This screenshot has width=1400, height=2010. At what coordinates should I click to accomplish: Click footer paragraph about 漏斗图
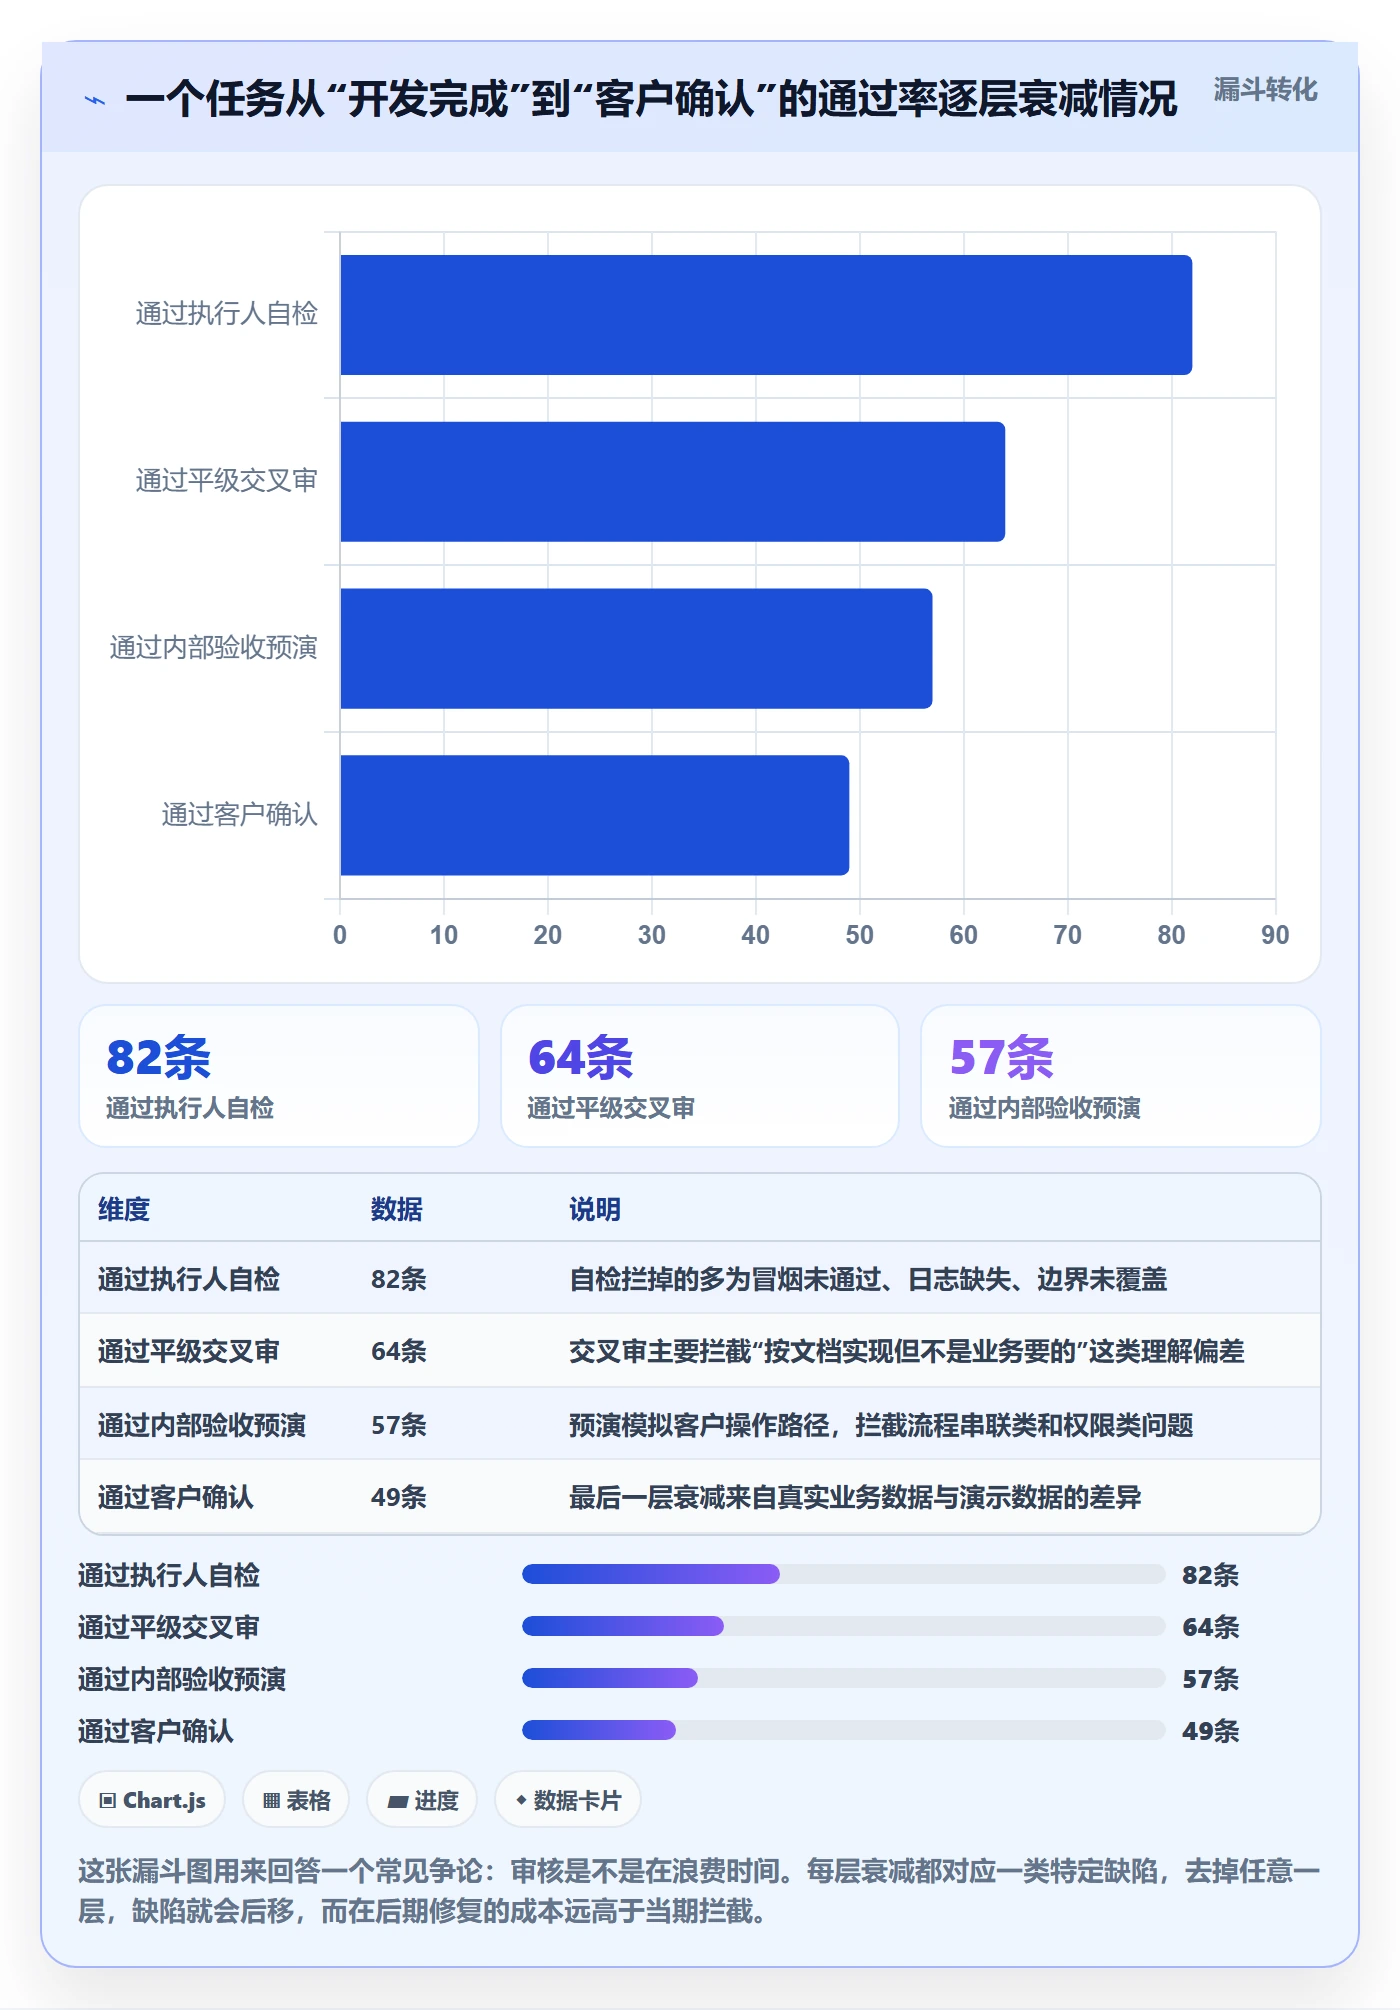coord(699,1891)
